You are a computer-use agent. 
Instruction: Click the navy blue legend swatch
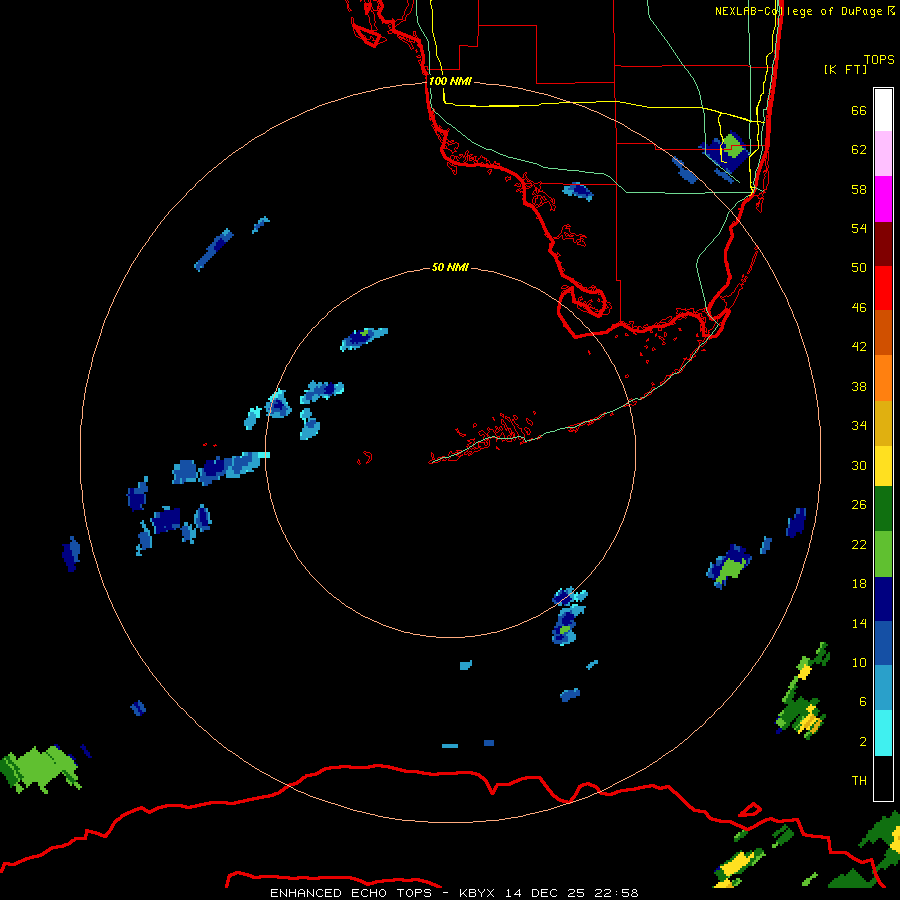(883, 599)
